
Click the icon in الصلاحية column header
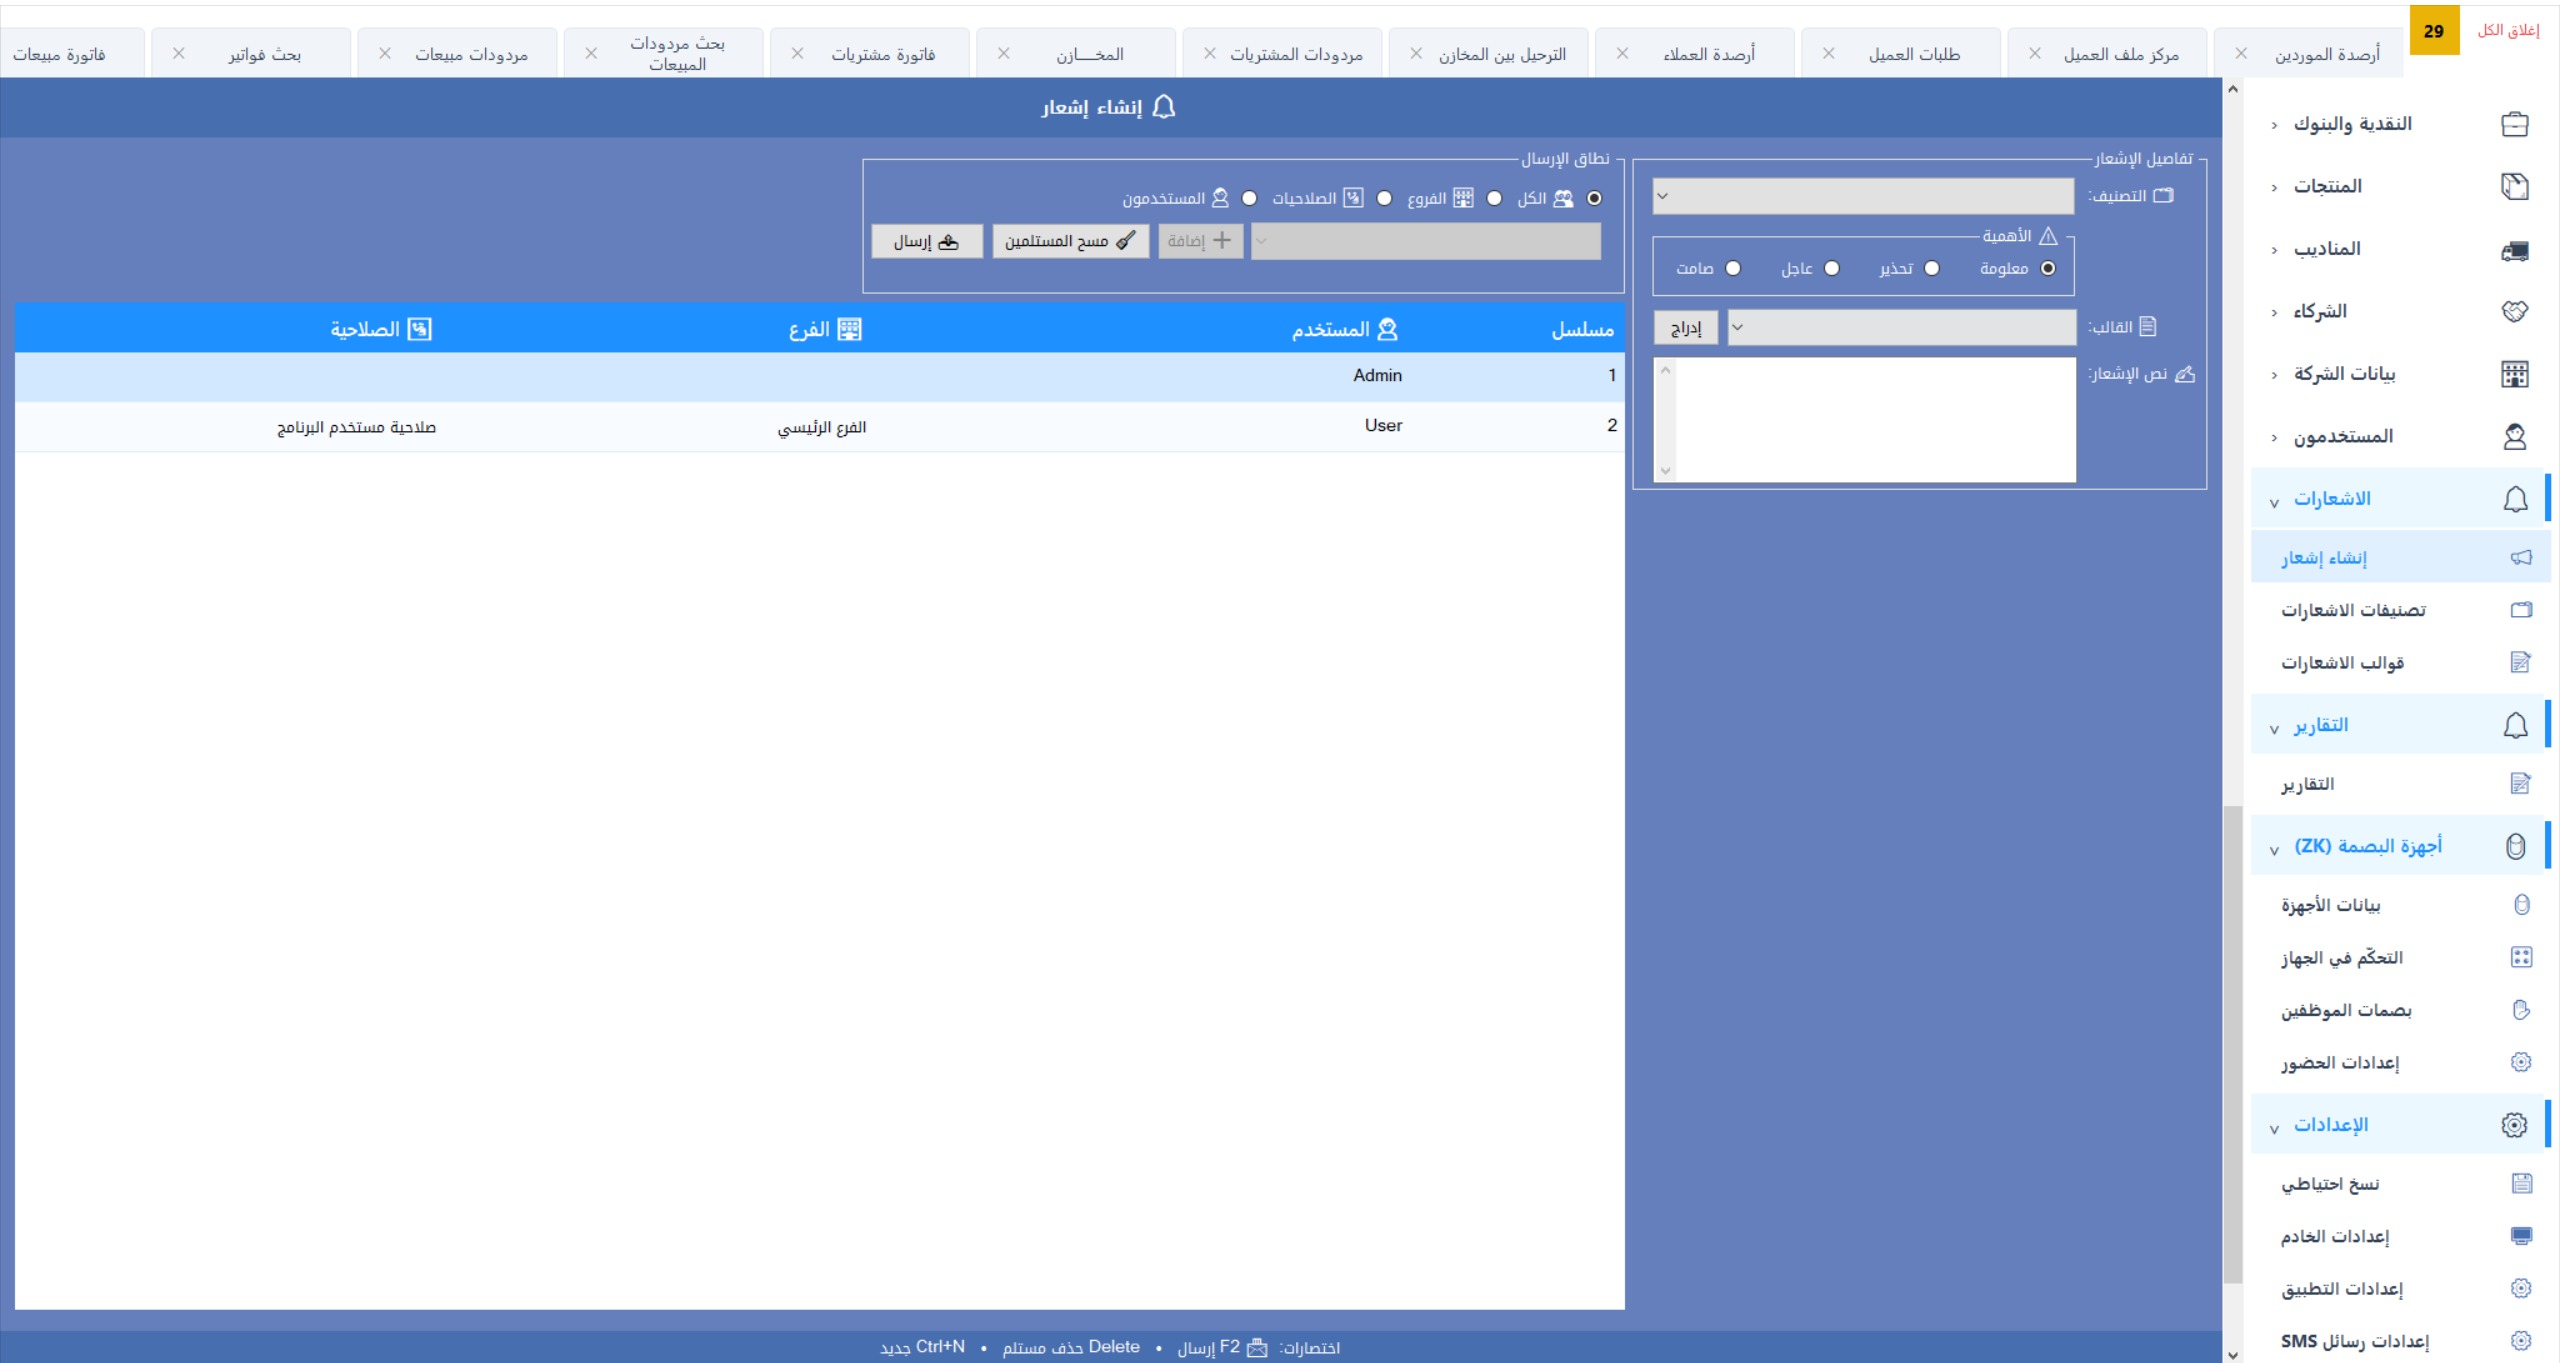419,329
